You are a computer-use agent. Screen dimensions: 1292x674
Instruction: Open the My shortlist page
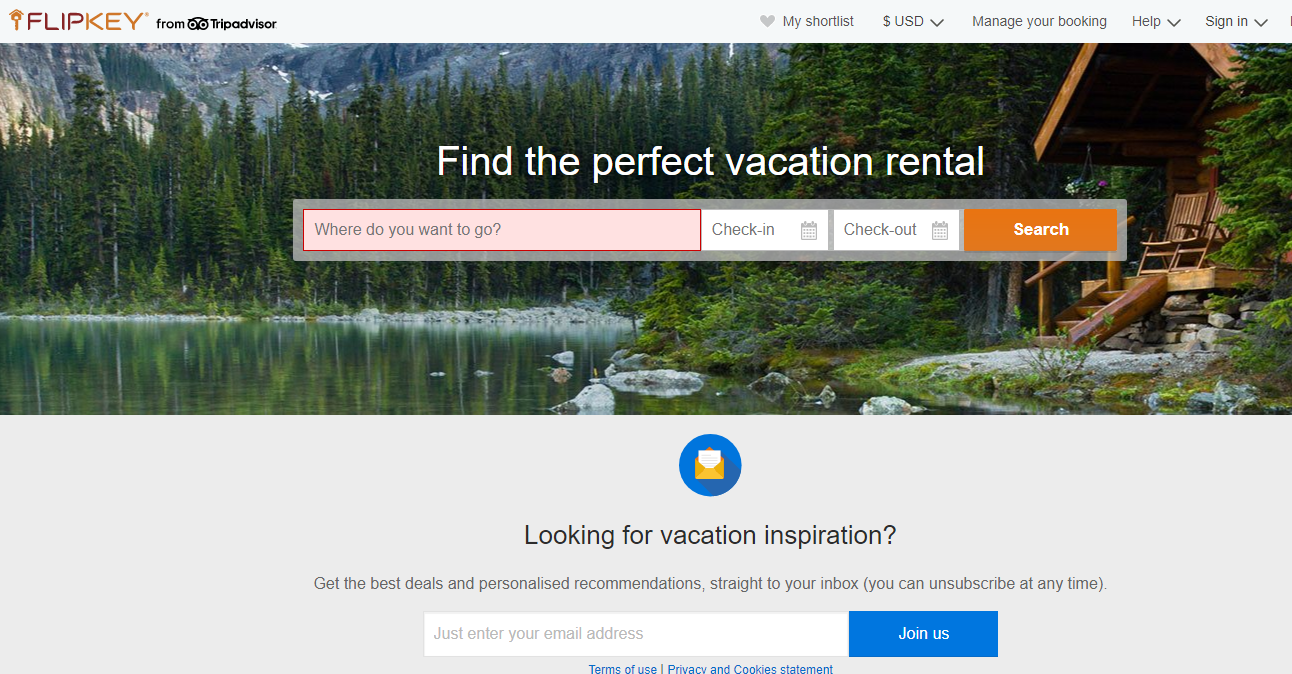[x=818, y=21]
